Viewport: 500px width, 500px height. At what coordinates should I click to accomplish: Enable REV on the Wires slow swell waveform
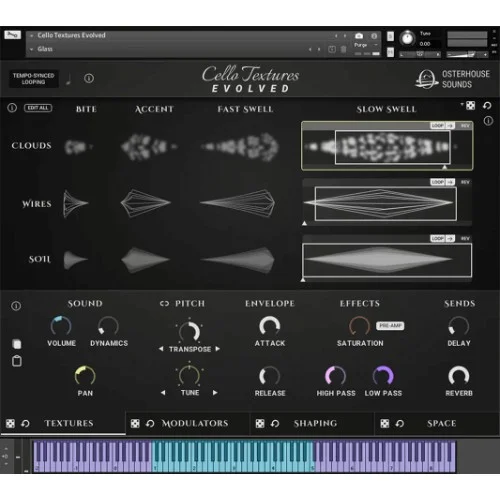tap(465, 182)
